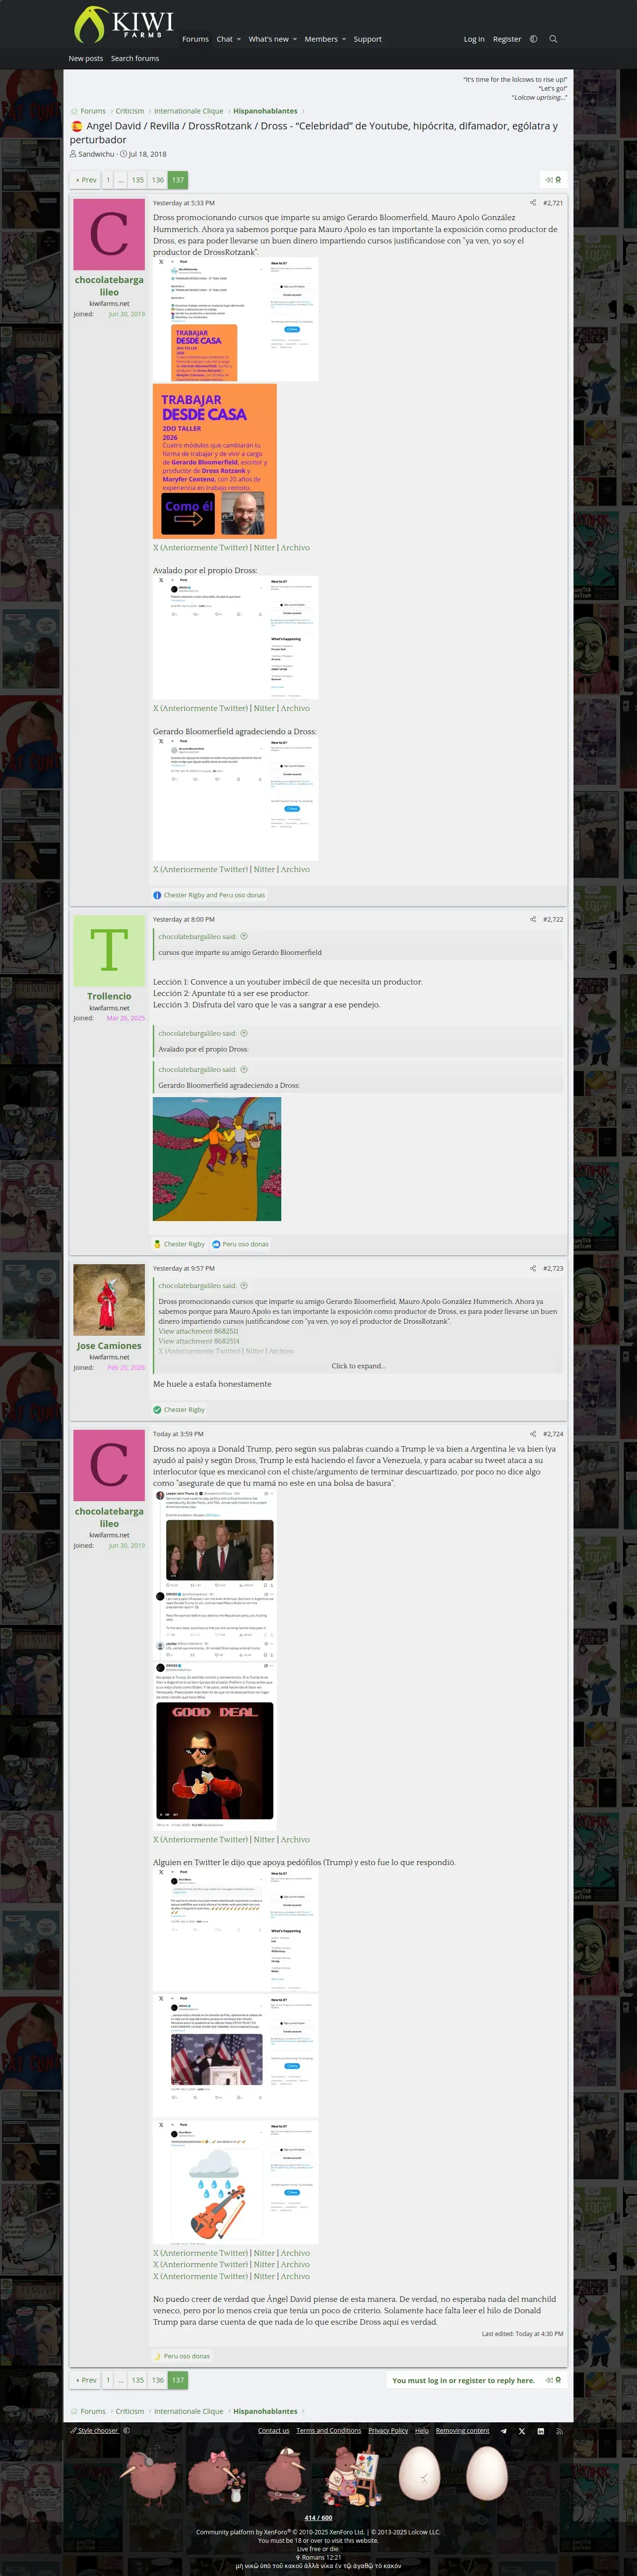Open Contact us footer link
This screenshot has width=637, height=2576.
pyautogui.click(x=273, y=2430)
